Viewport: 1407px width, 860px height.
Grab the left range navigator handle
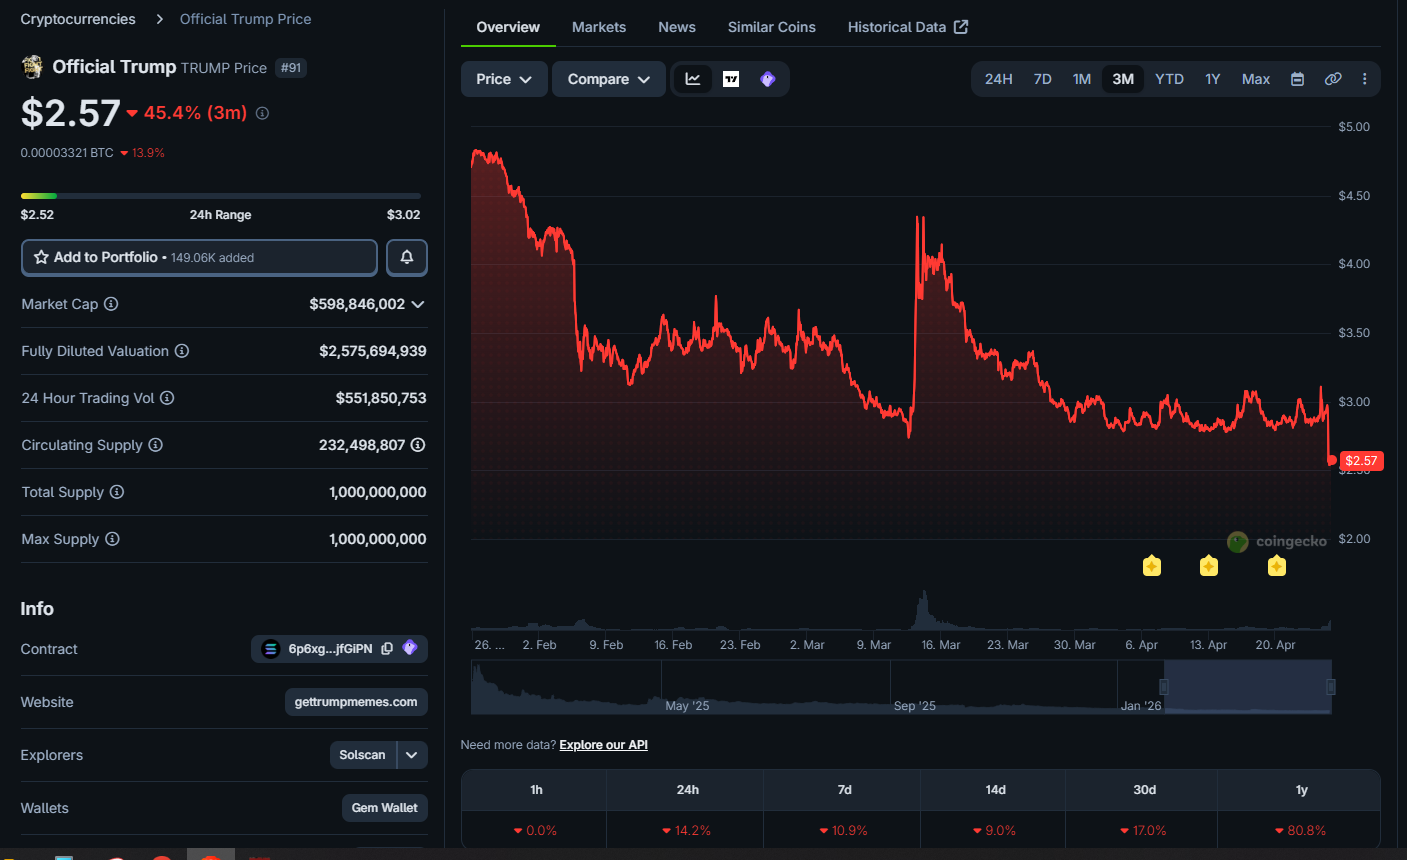coord(1164,687)
